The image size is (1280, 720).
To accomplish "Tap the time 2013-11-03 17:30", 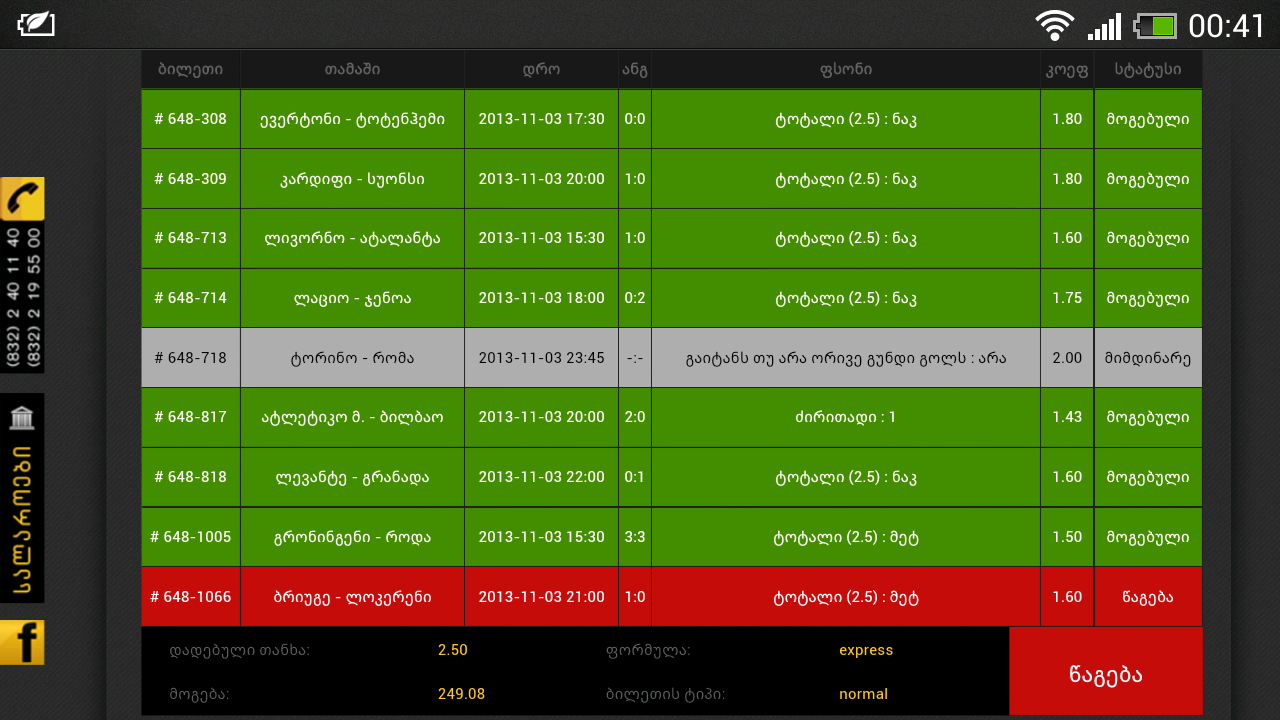I will pyautogui.click(x=541, y=119).
